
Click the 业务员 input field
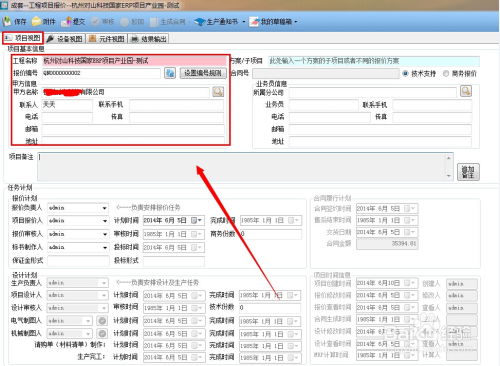[x=323, y=105]
